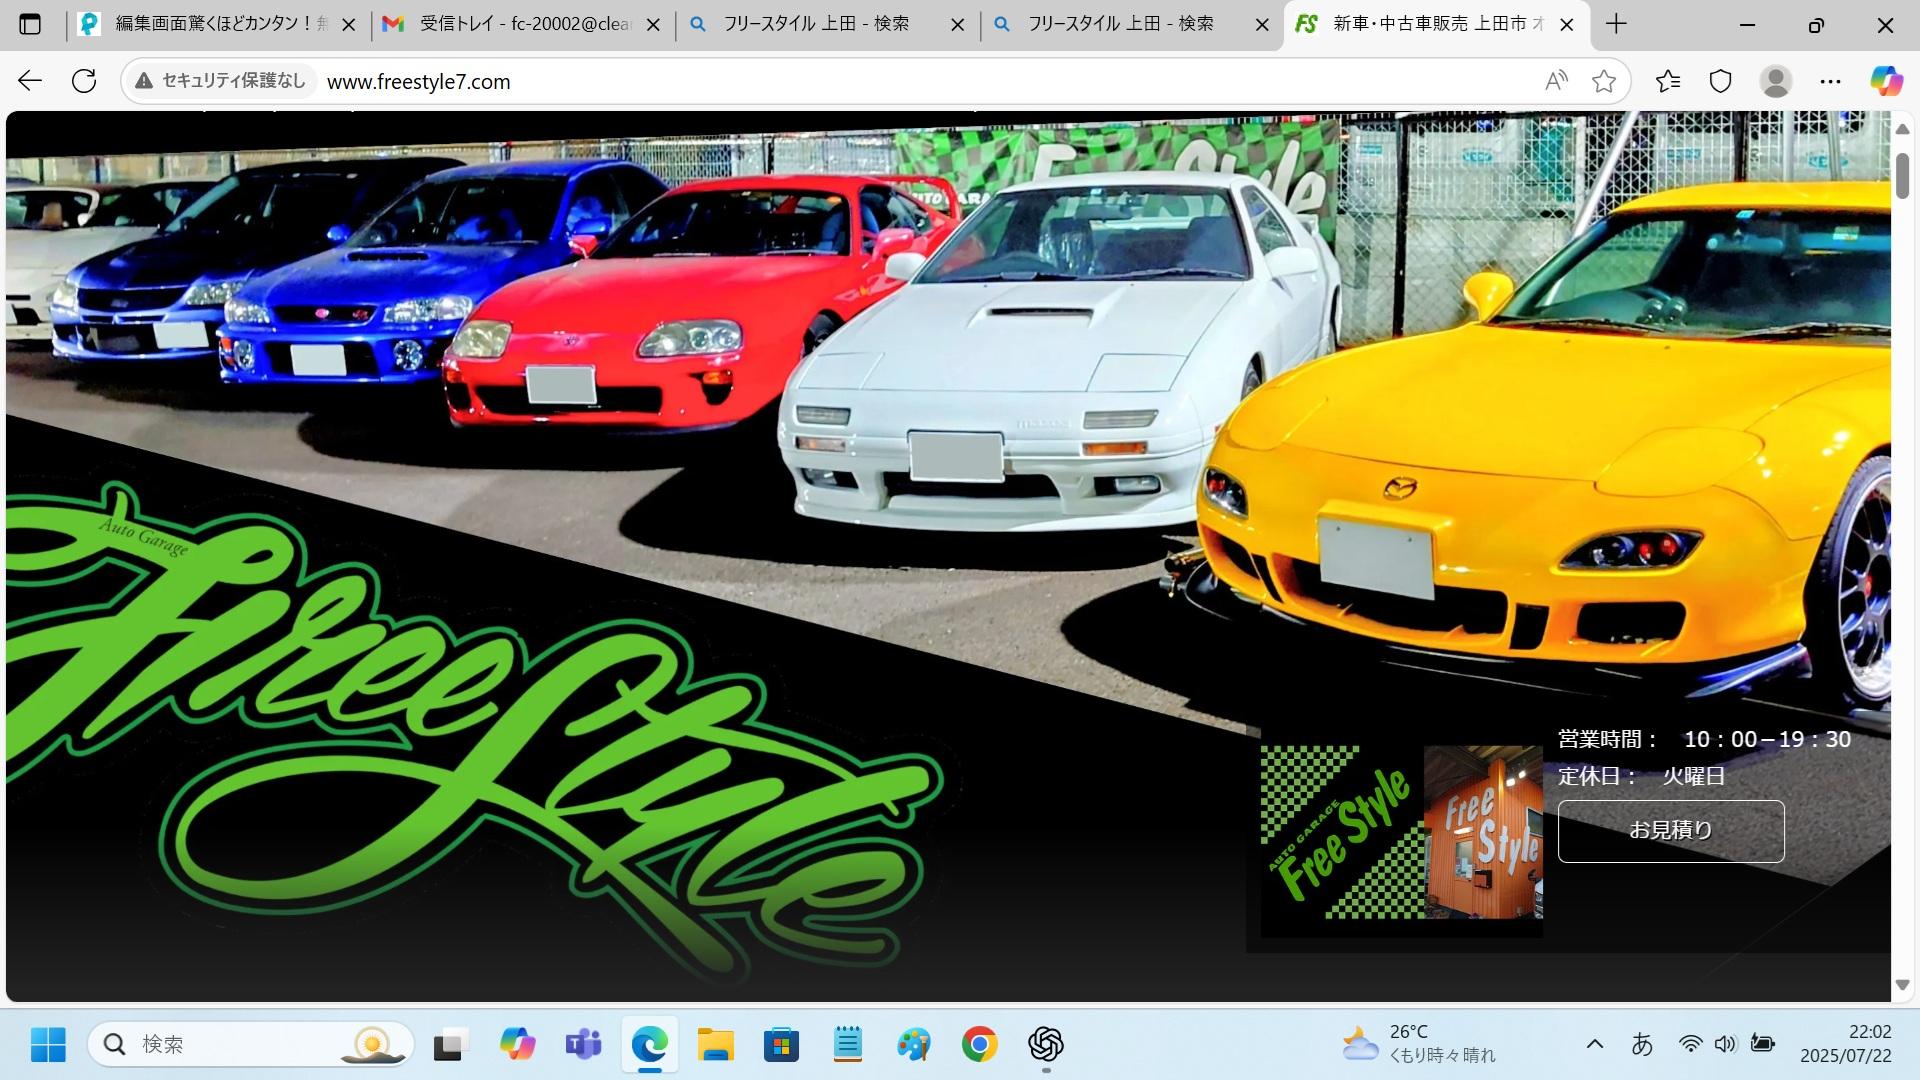The height and width of the screenshot is (1080, 1920).
Task: Reload the page with refresh icon
Action: coord(84,81)
